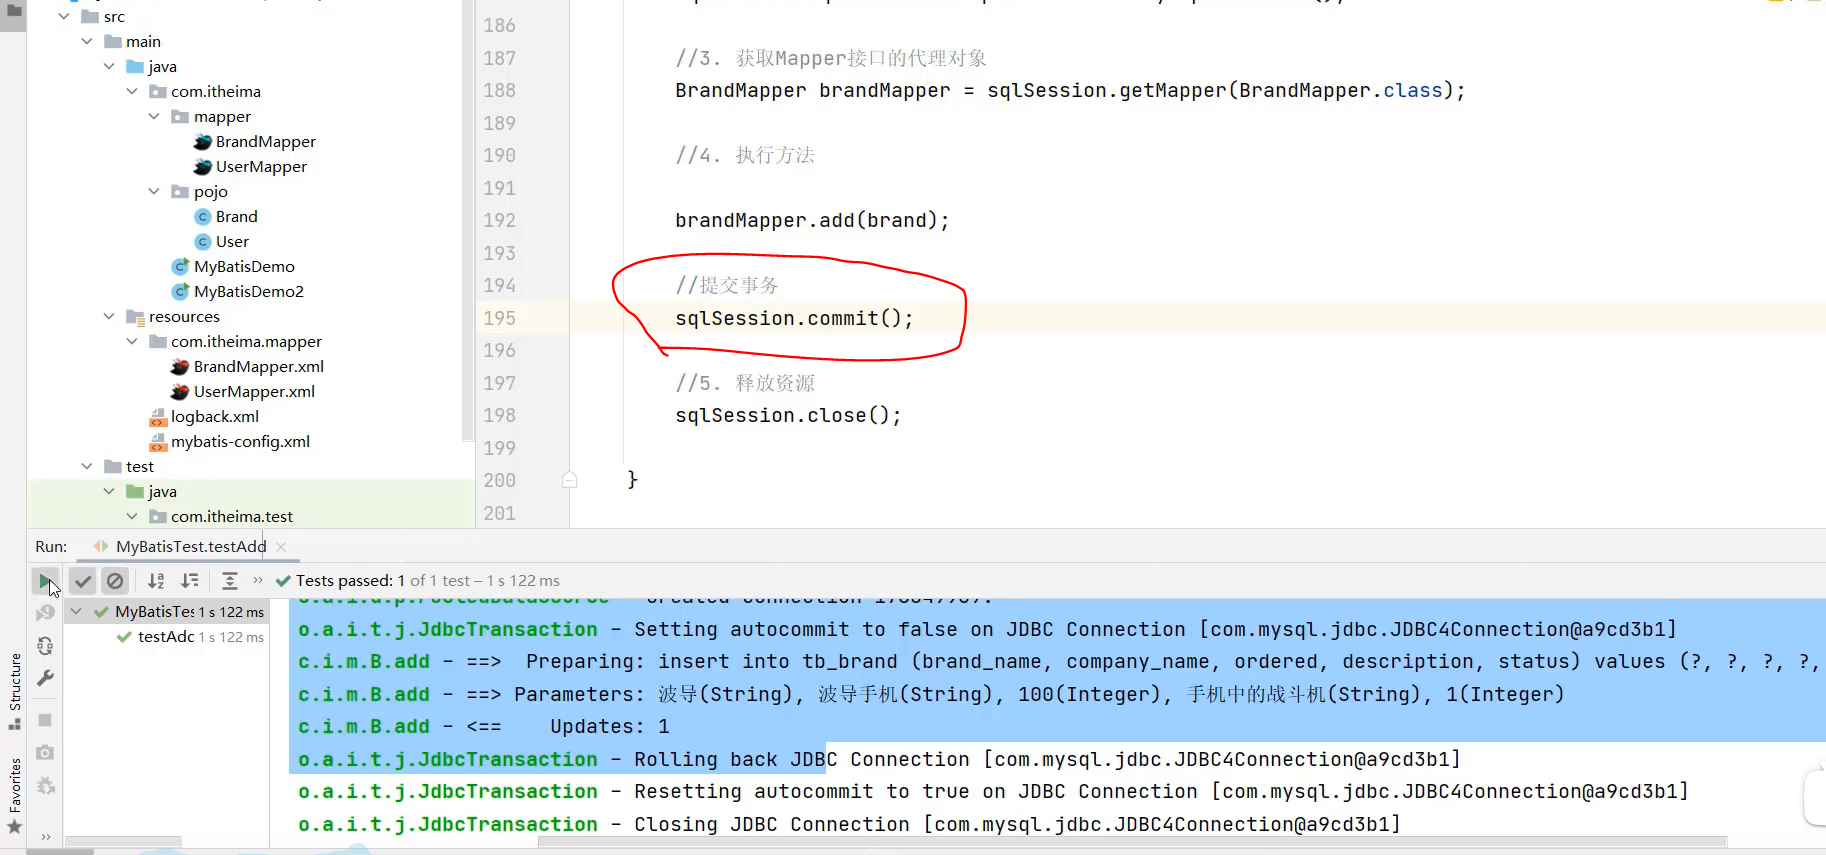This screenshot has height=855, width=1826.
Task: Open the MyBatisDemo class
Action: (x=244, y=266)
